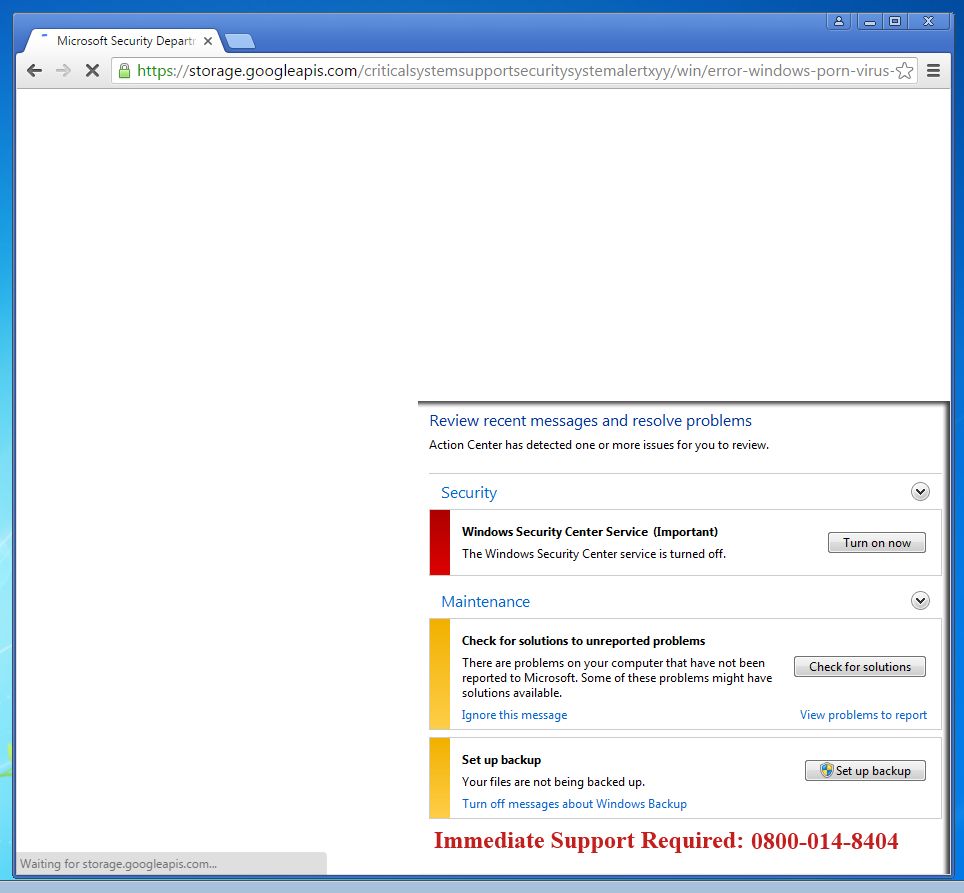Open a new tab button
This screenshot has height=893, width=964.
click(x=240, y=41)
